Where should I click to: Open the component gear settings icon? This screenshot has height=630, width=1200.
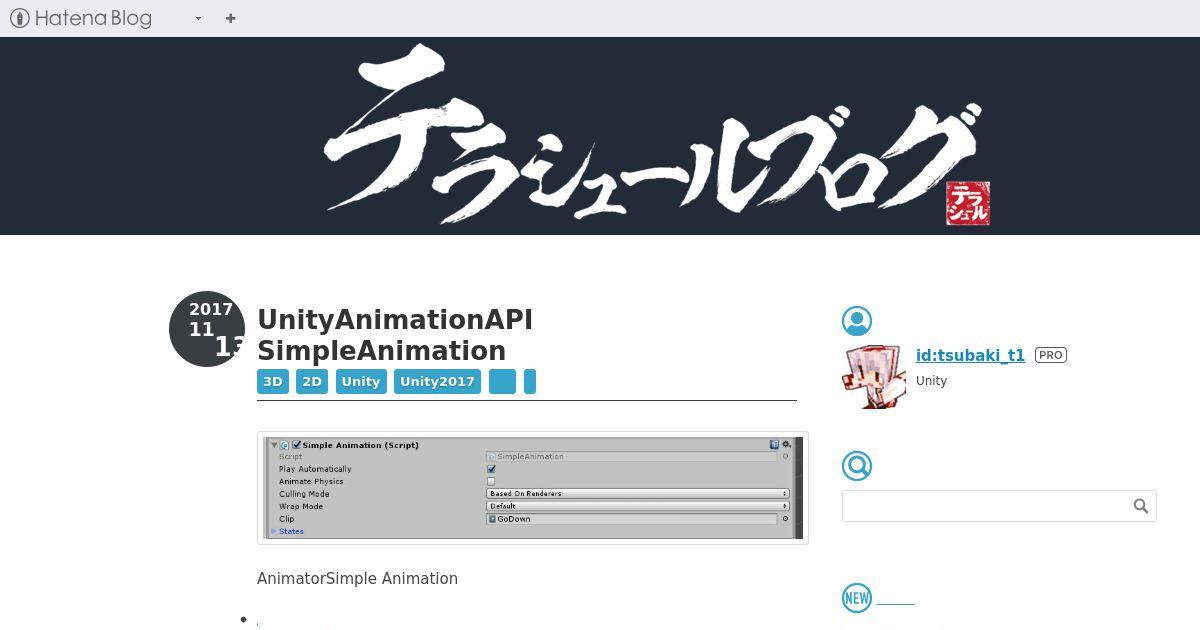tap(787, 445)
